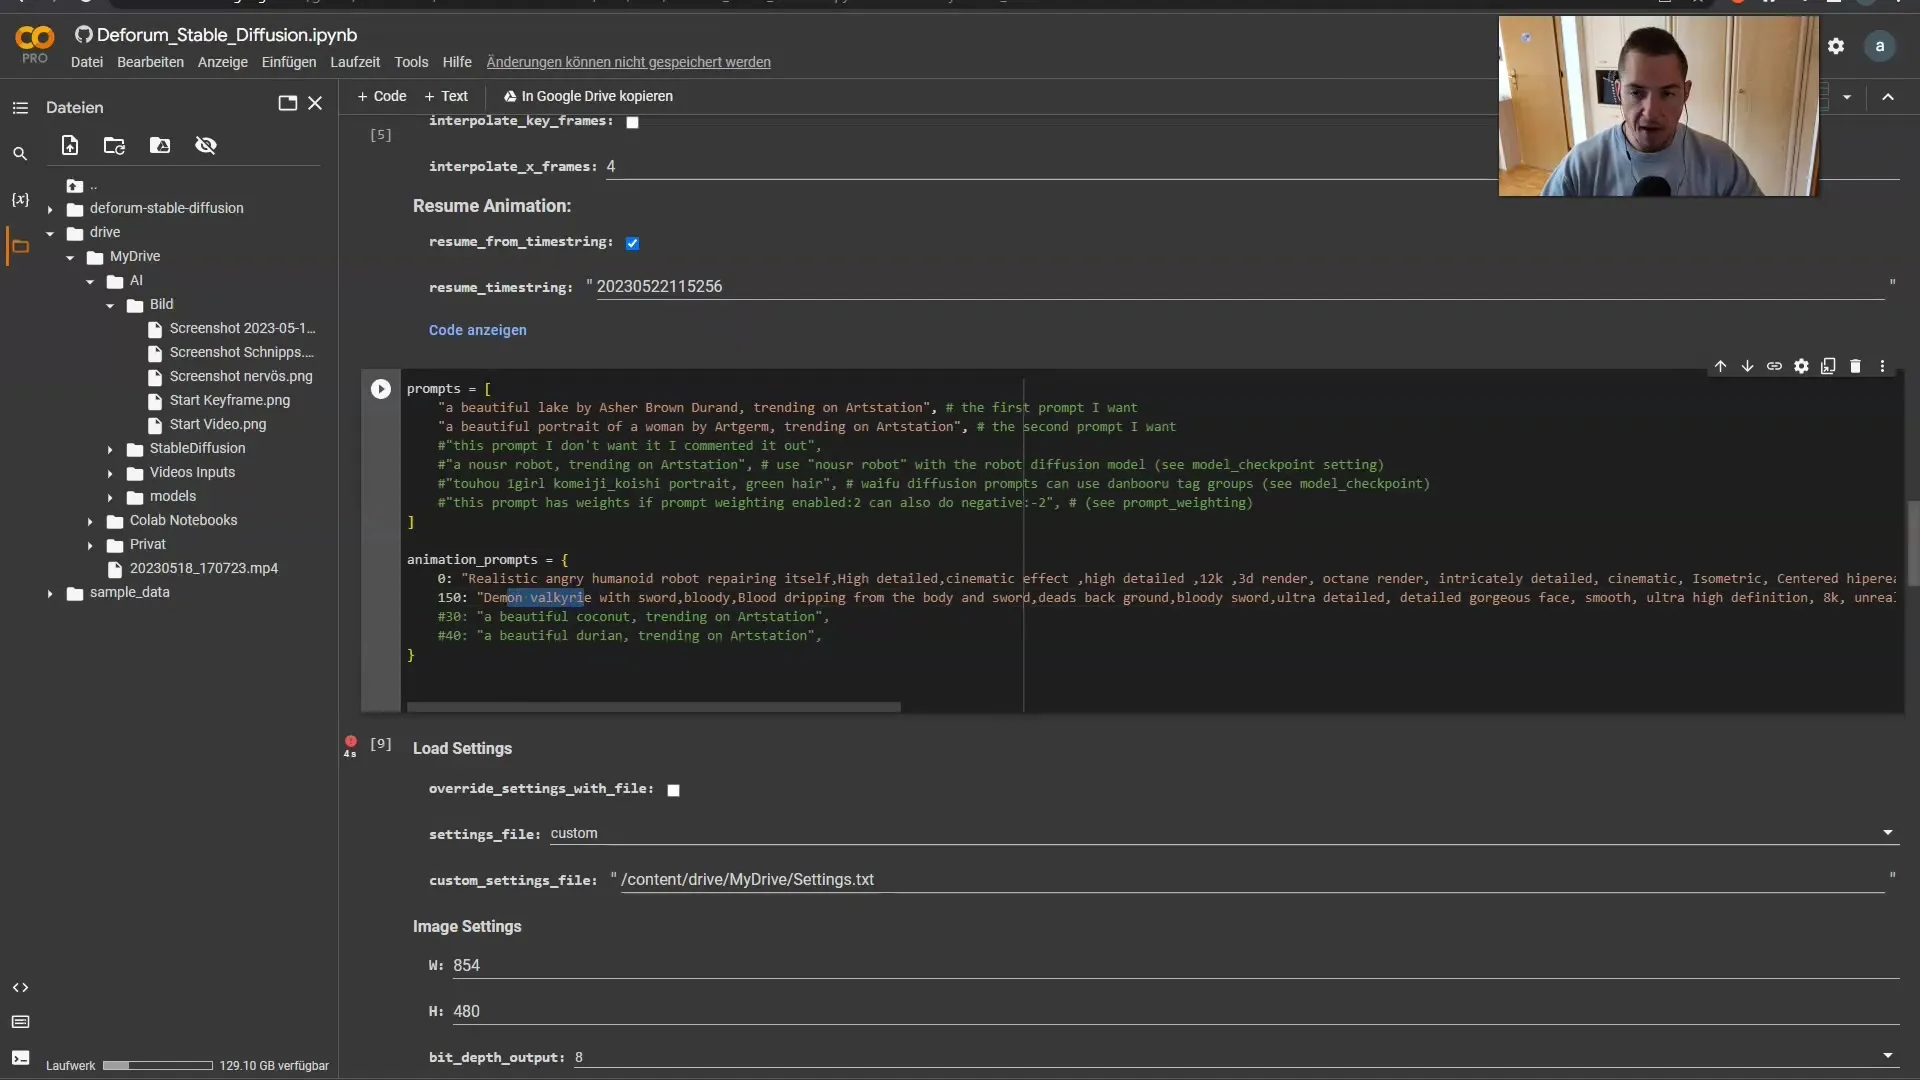This screenshot has height=1080, width=1920.
Task: Copy link to prompts cell
Action: point(1774,366)
